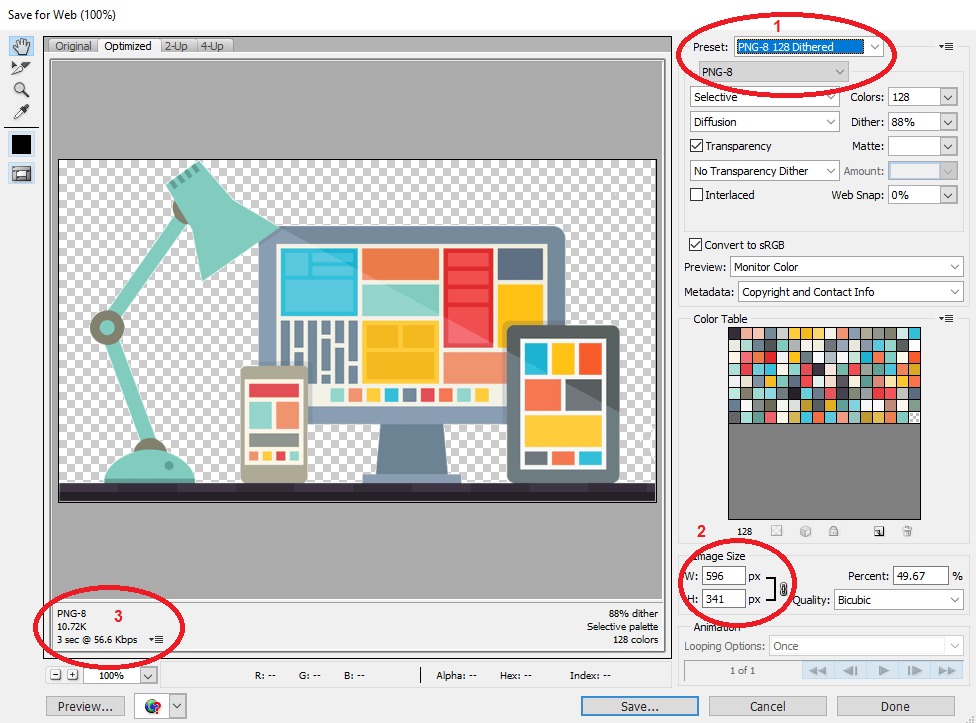Select the Slice Select tool
Screen dimensions: 976x723
[21, 68]
